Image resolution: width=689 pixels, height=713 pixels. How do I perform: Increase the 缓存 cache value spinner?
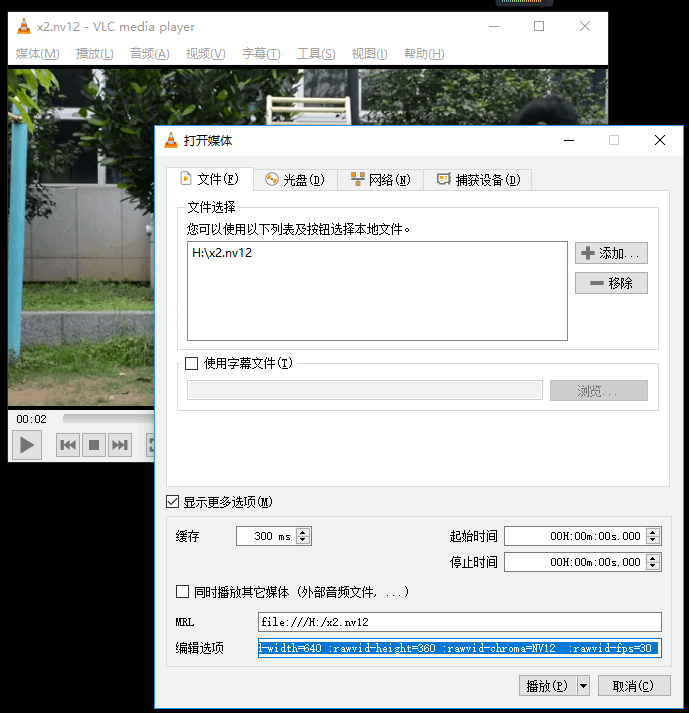[x=303, y=532]
